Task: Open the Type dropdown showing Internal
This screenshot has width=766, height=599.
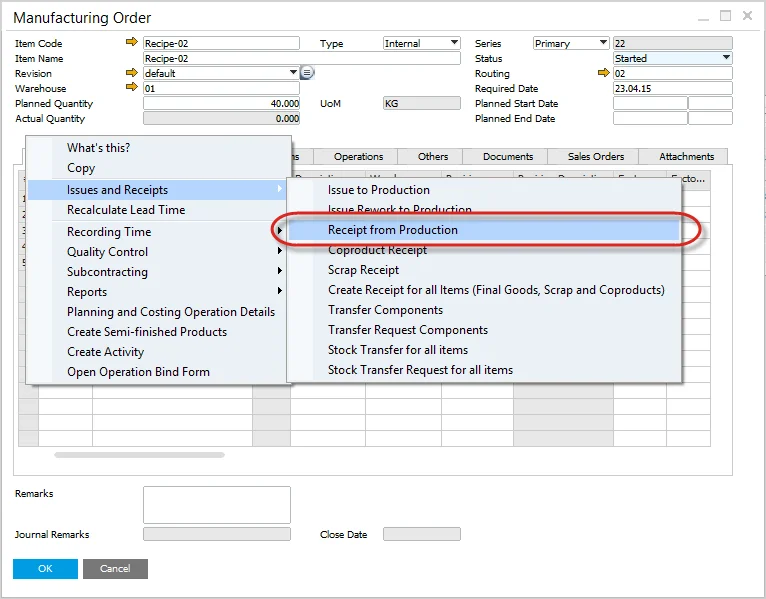Action: coord(454,43)
